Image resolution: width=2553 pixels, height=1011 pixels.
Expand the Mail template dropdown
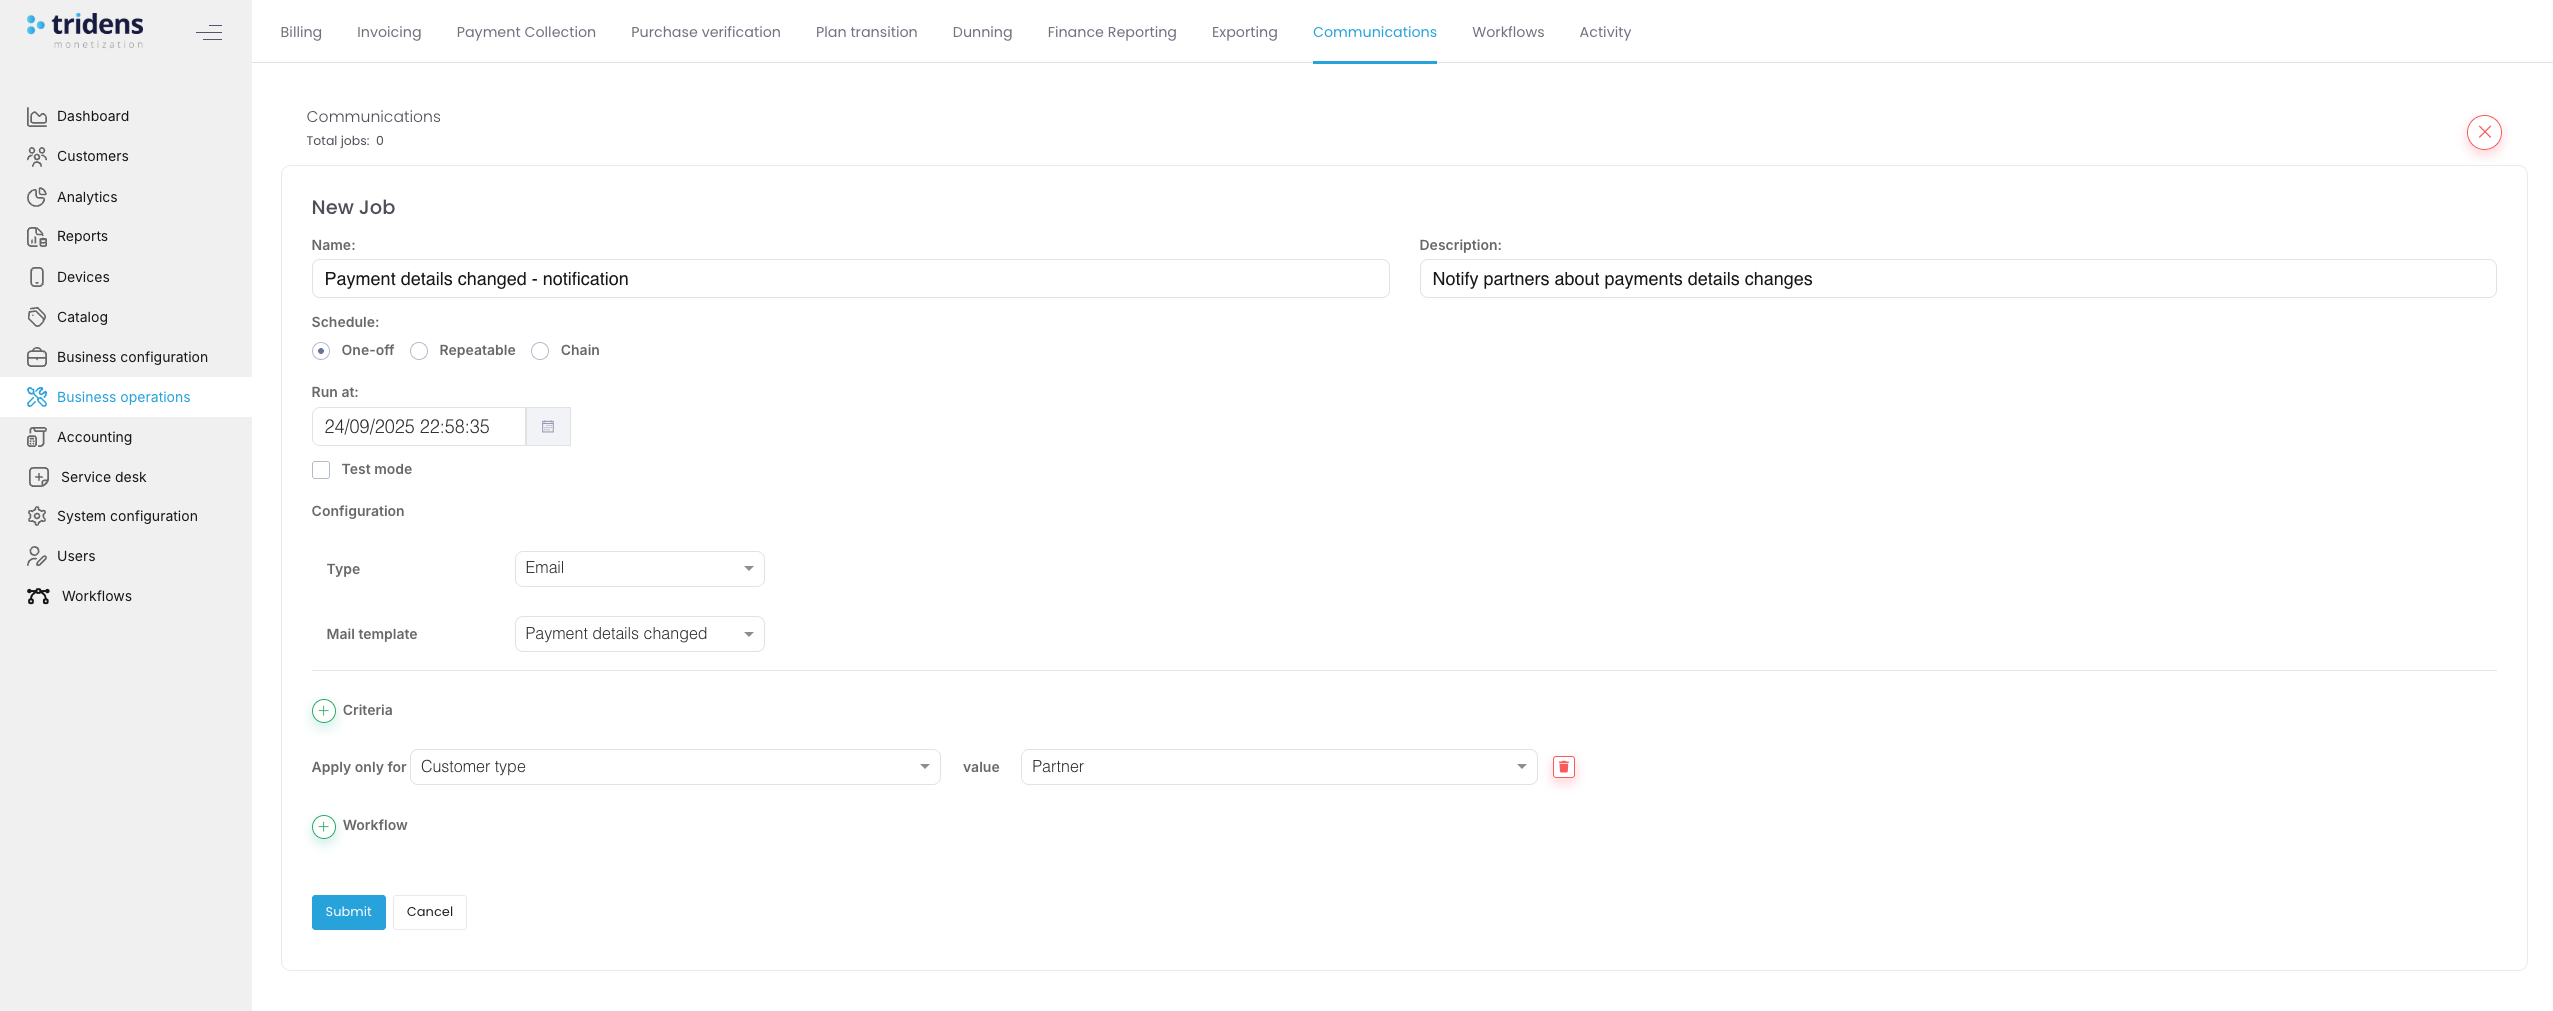(x=639, y=634)
